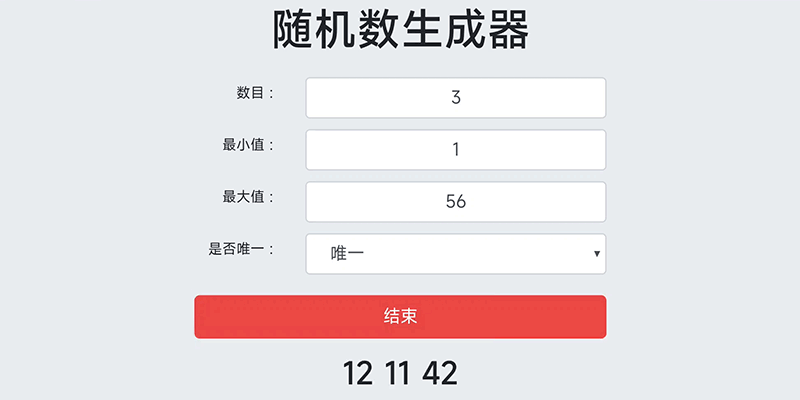Open the 是否唯一 dropdown menu
The width and height of the screenshot is (800, 400).
(456, 254)
